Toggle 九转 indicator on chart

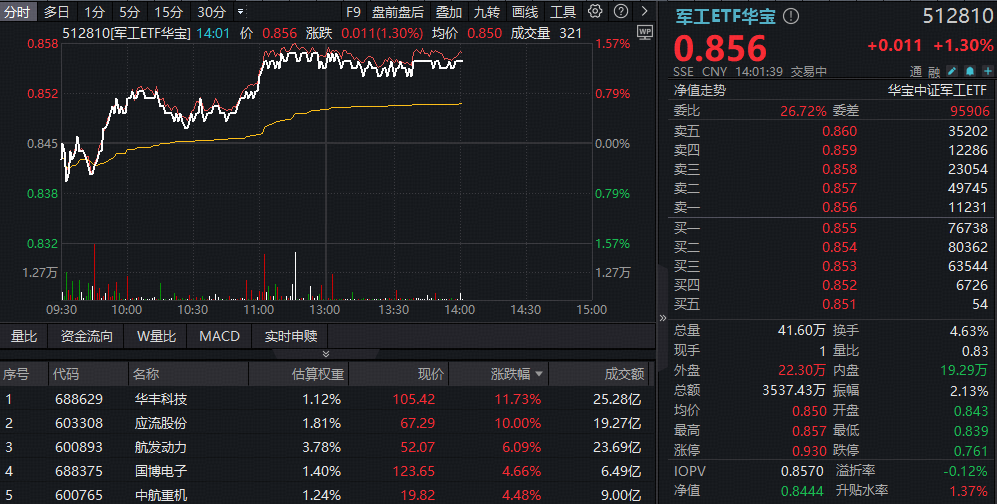(x=487, y=12)
